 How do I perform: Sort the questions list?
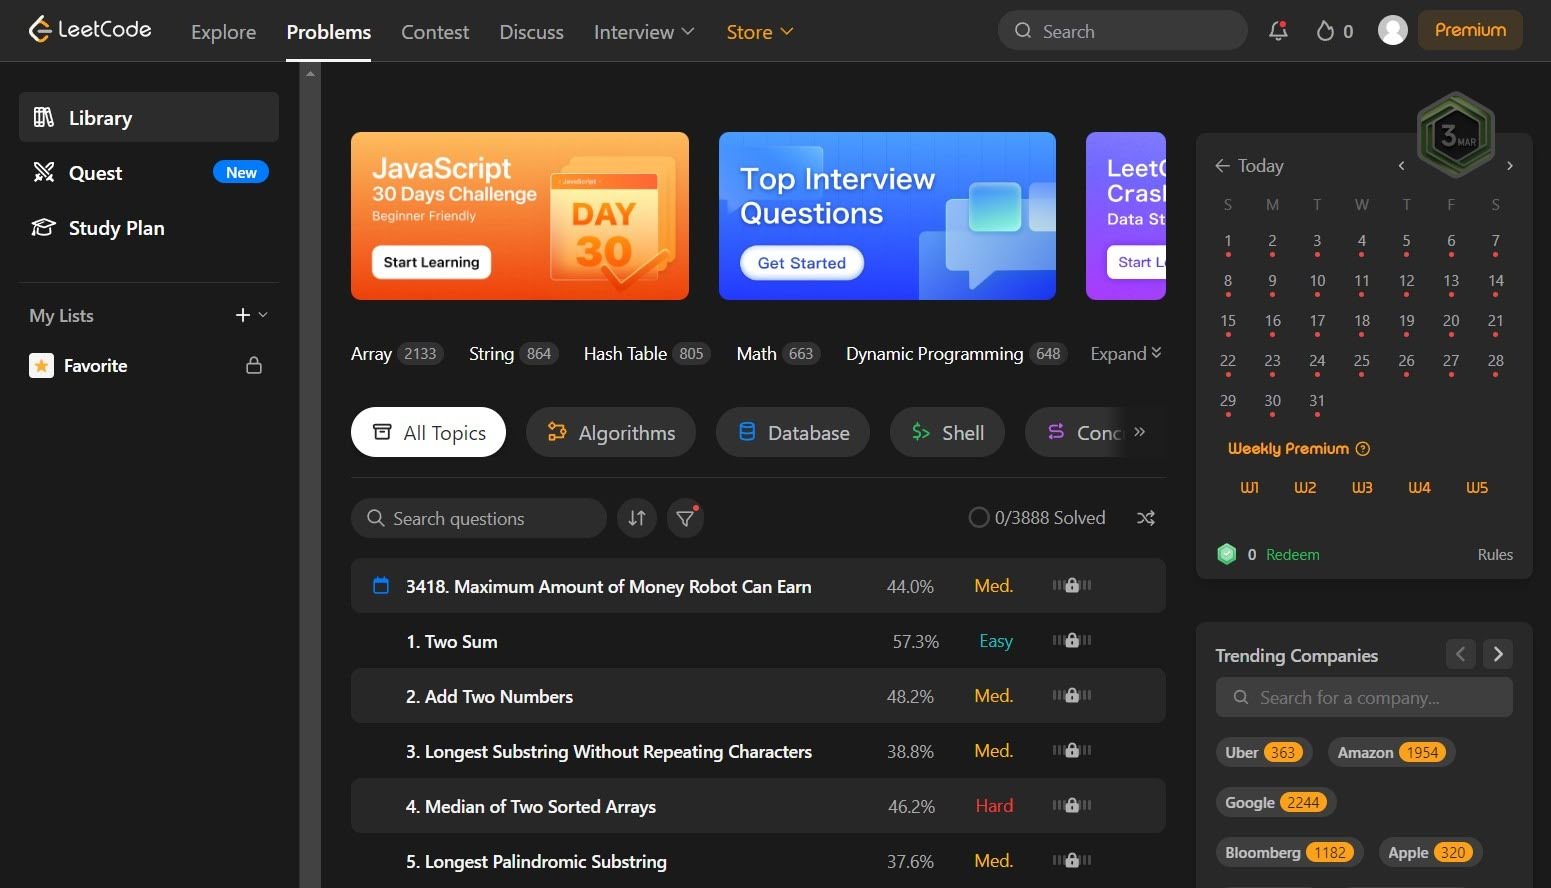[x=637, y=518]
